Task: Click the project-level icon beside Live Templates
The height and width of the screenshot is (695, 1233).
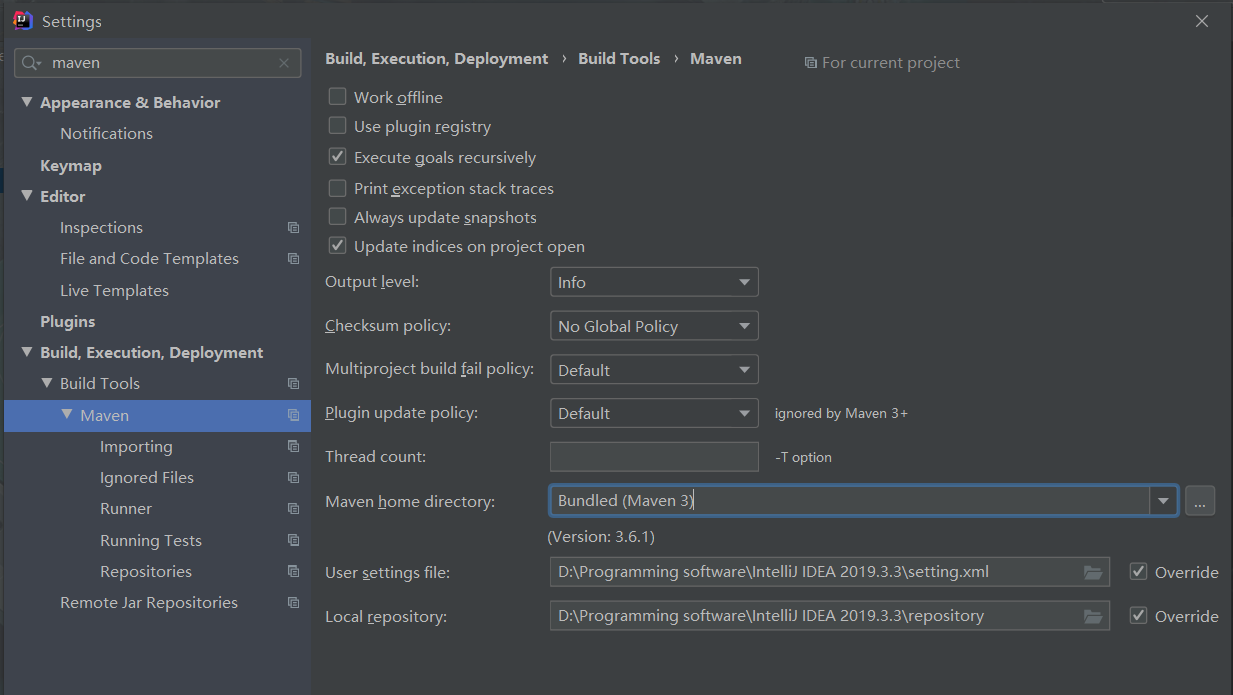Action: pos(293,290)
